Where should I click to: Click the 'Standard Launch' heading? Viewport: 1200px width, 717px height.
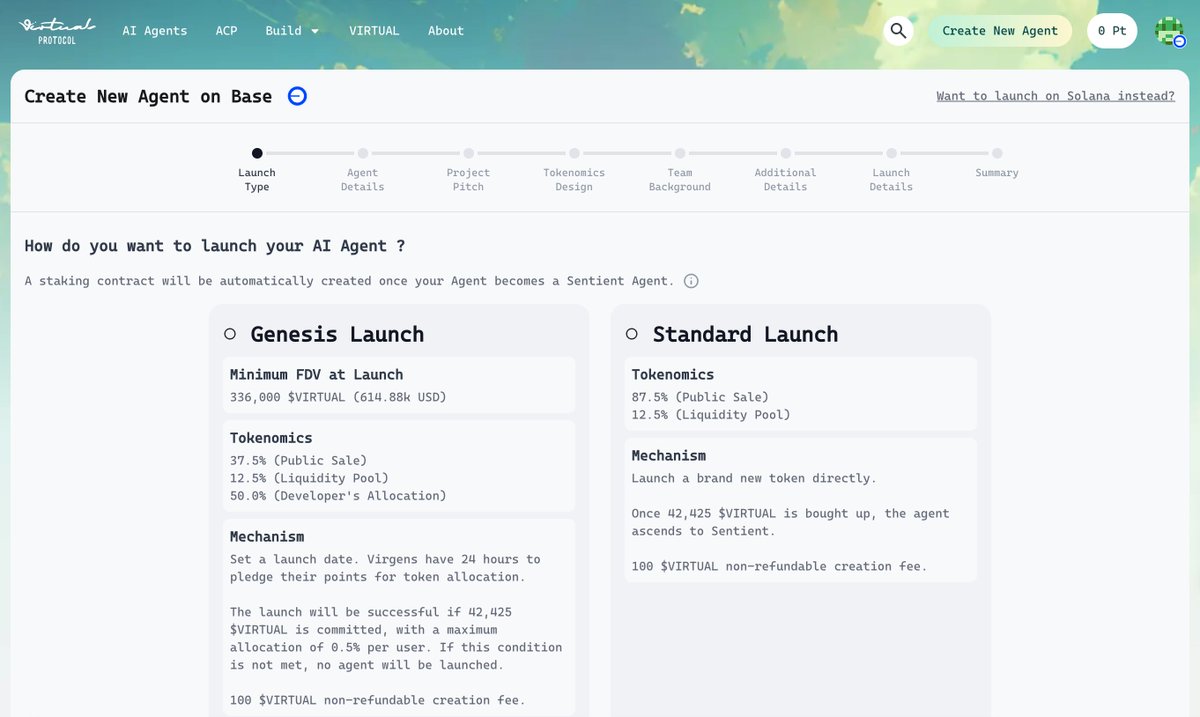point(745,334)
